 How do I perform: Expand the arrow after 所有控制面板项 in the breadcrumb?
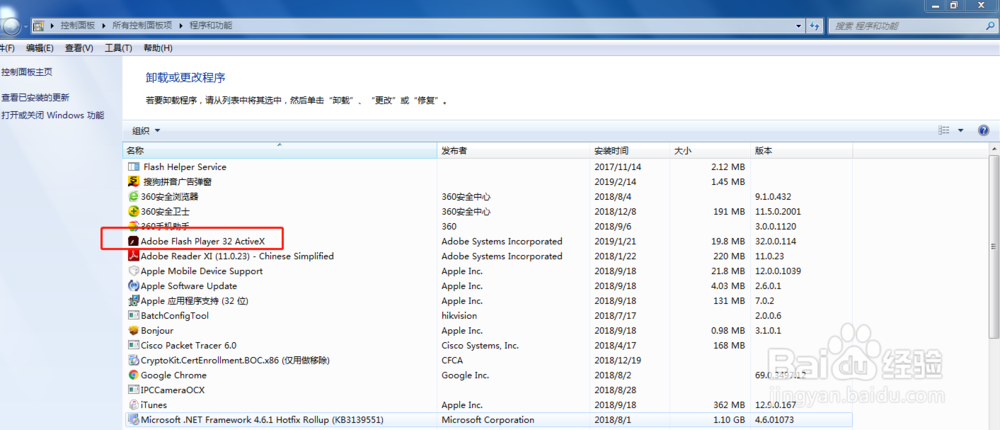(x=181, y=26)
